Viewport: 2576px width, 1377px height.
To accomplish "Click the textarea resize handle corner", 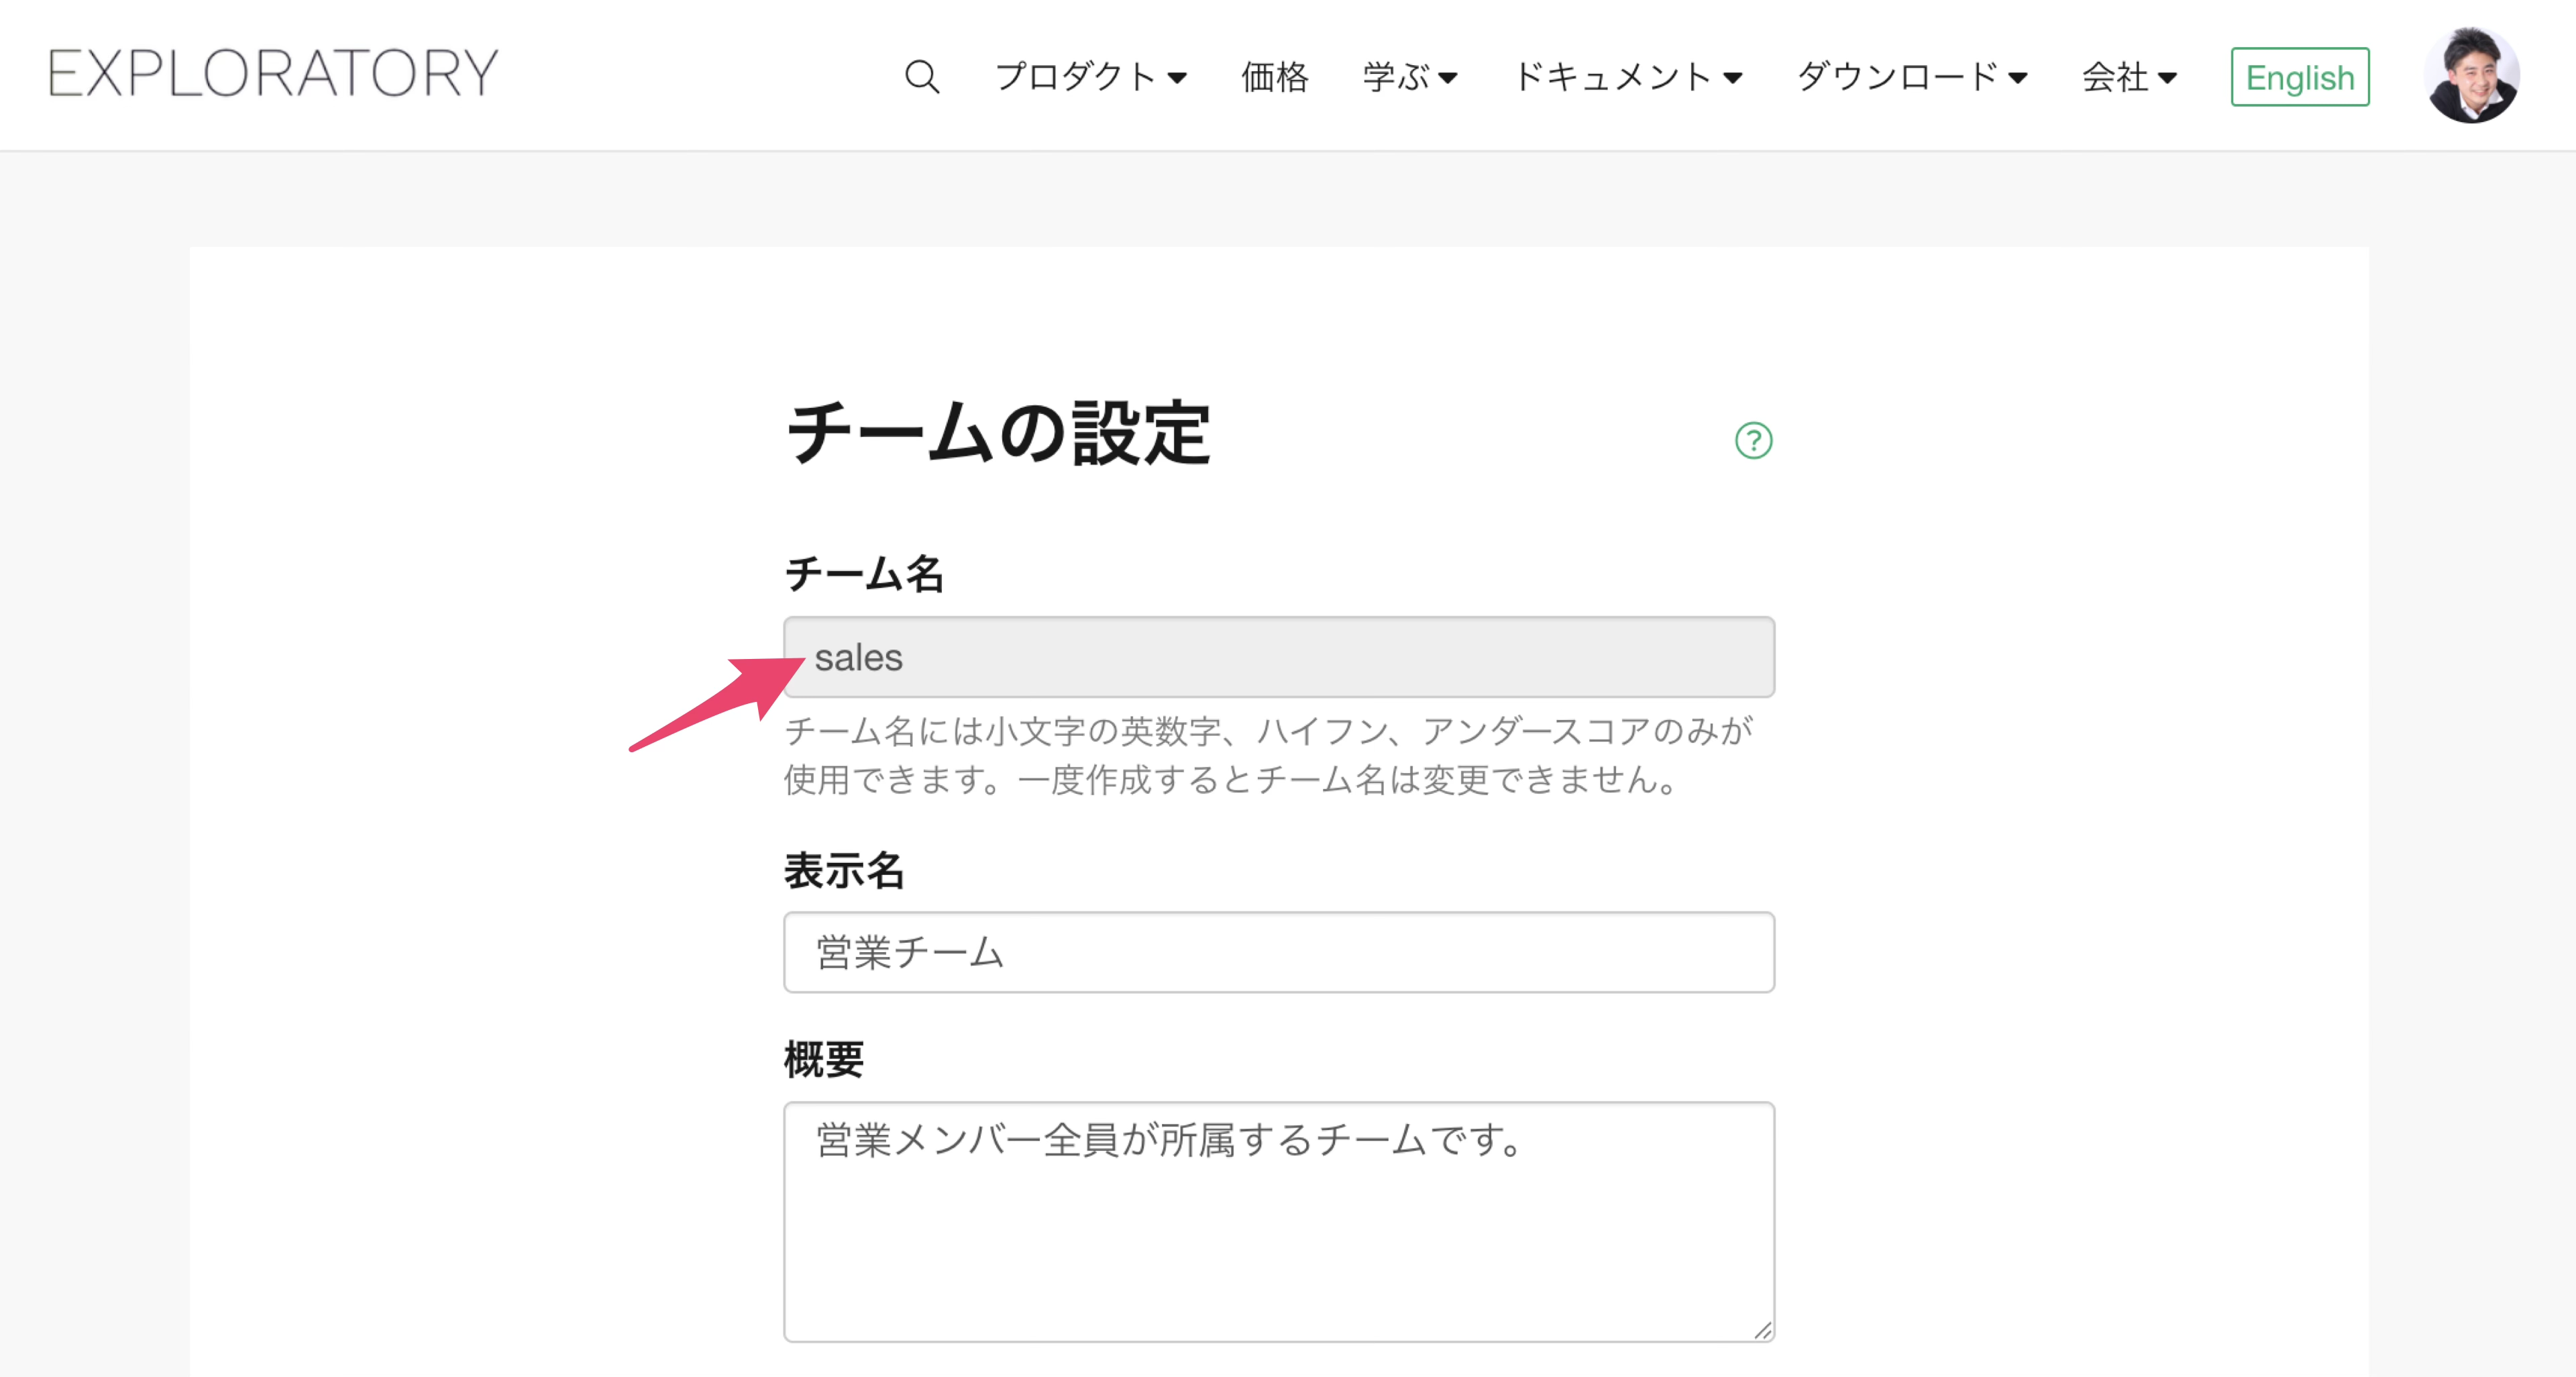I will click(1763, 1330).
